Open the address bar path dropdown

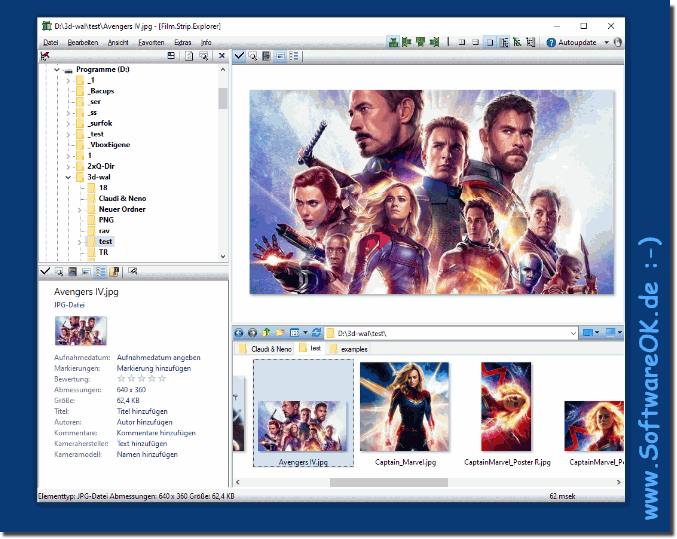tap(573, 333)
